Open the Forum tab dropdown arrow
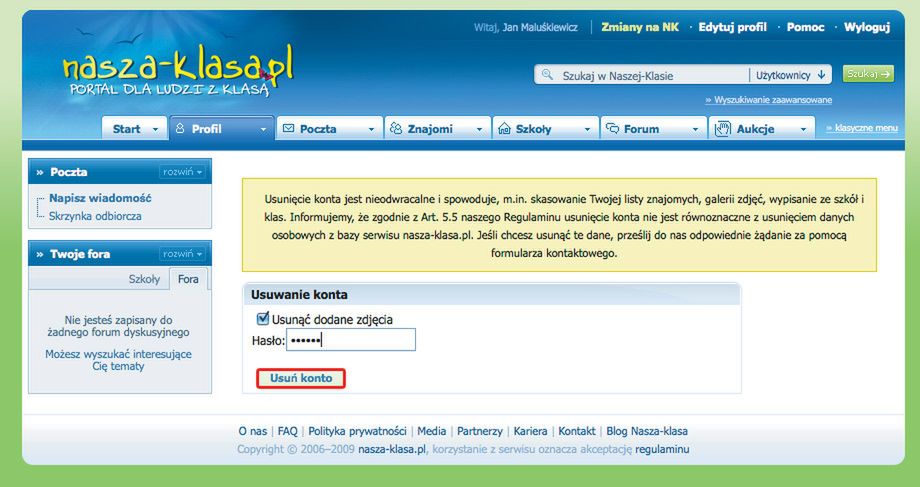This screenshot has height=487, width=920. pyautogui.click(x=695, y=130)
